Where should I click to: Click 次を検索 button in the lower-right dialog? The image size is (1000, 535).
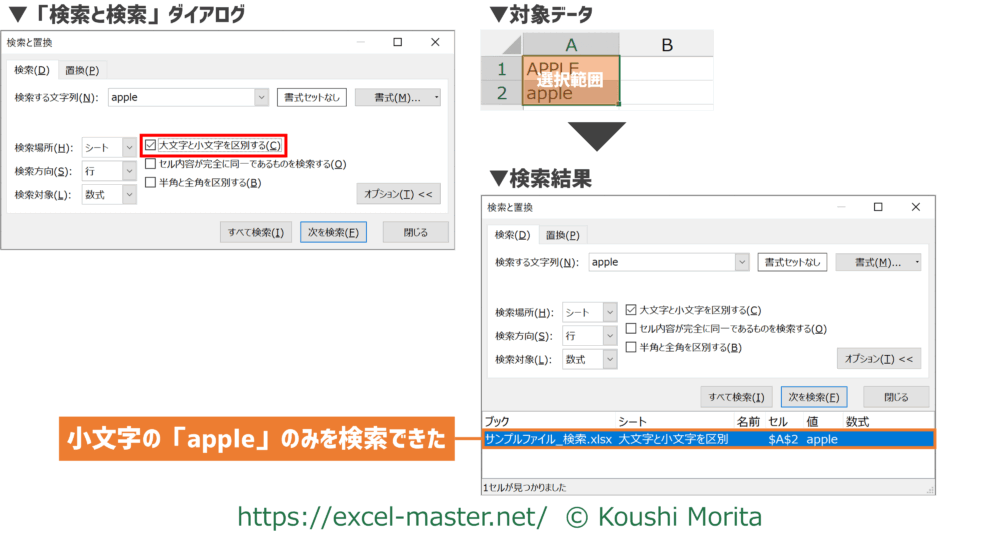(x=814, y=397)
